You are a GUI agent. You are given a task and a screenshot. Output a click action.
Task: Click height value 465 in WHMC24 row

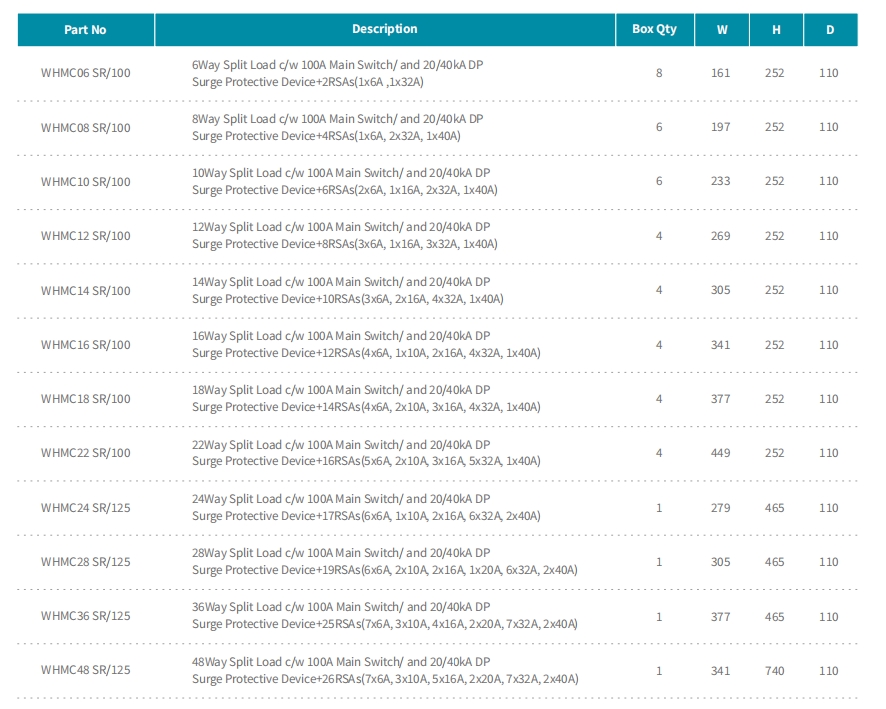pyautogui.click(x=775, y=508)
